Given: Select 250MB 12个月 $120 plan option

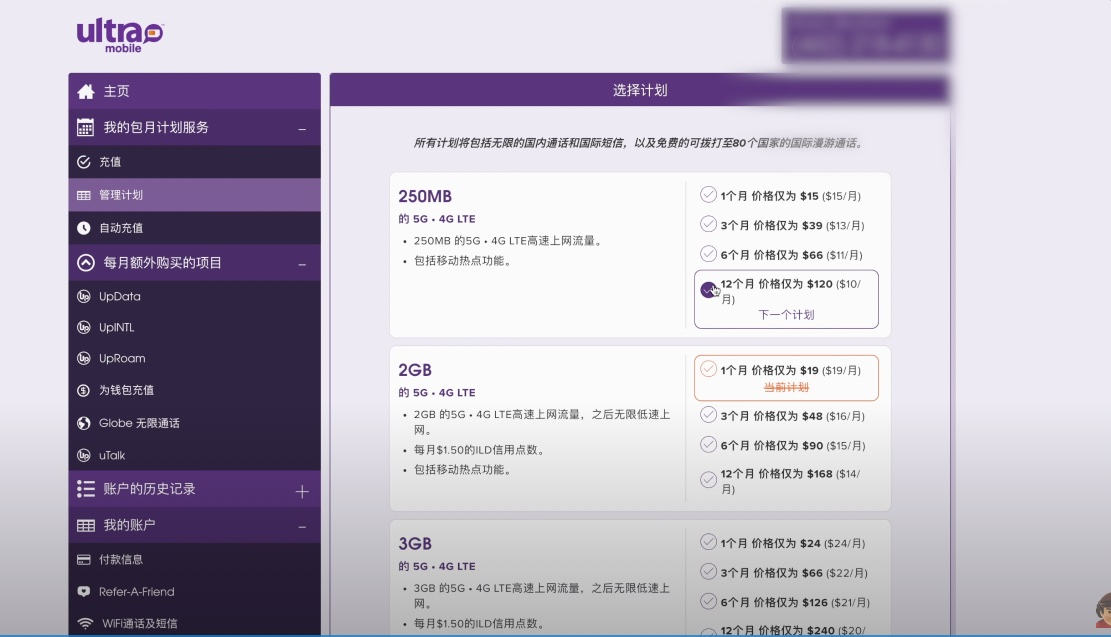Looking at the screenshot, I should [x=709, y=290].
